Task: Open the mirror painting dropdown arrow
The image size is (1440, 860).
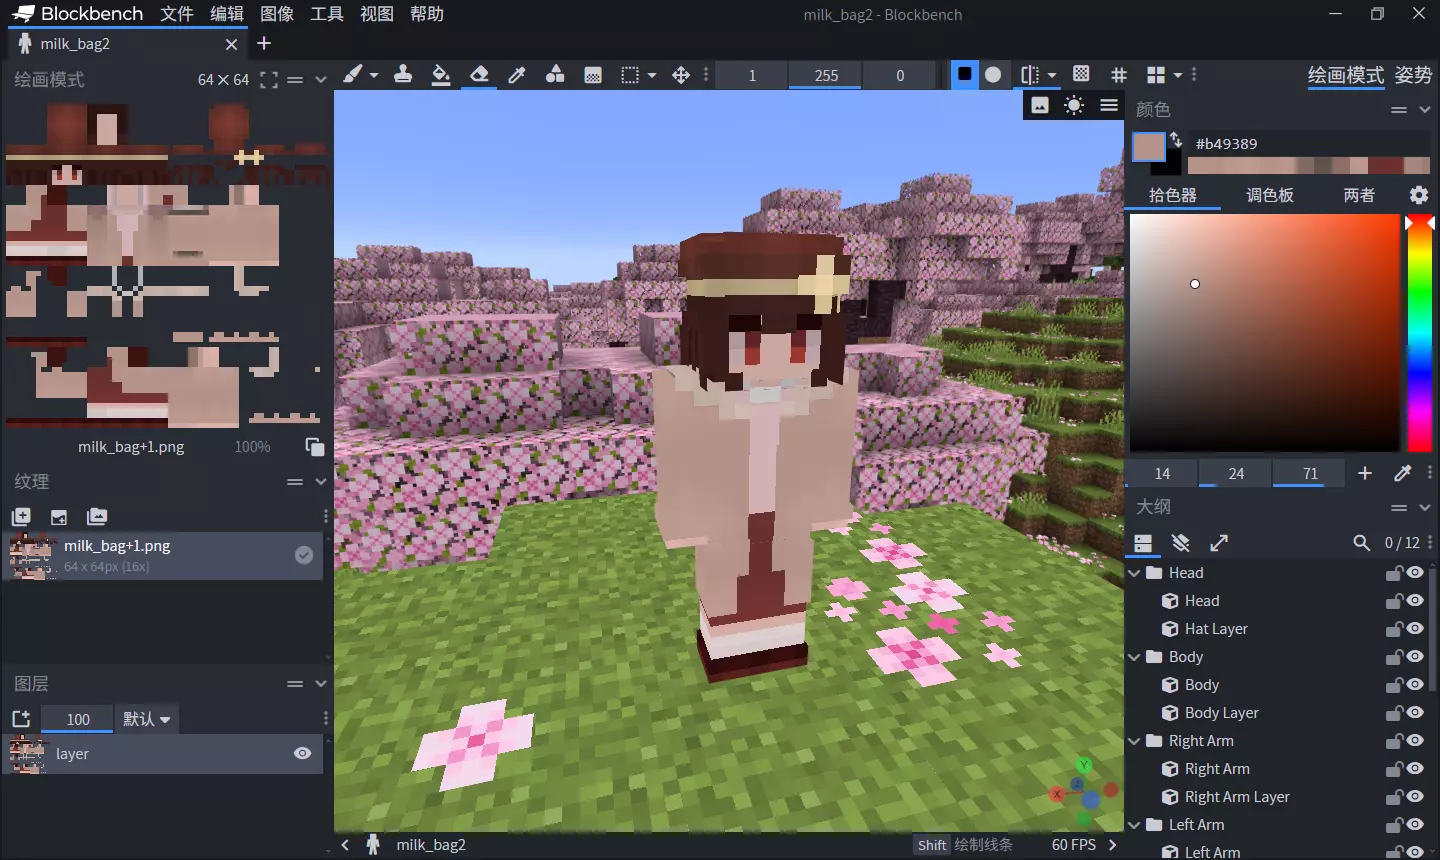Action: pyautogui.click(x=1052, y=75)
